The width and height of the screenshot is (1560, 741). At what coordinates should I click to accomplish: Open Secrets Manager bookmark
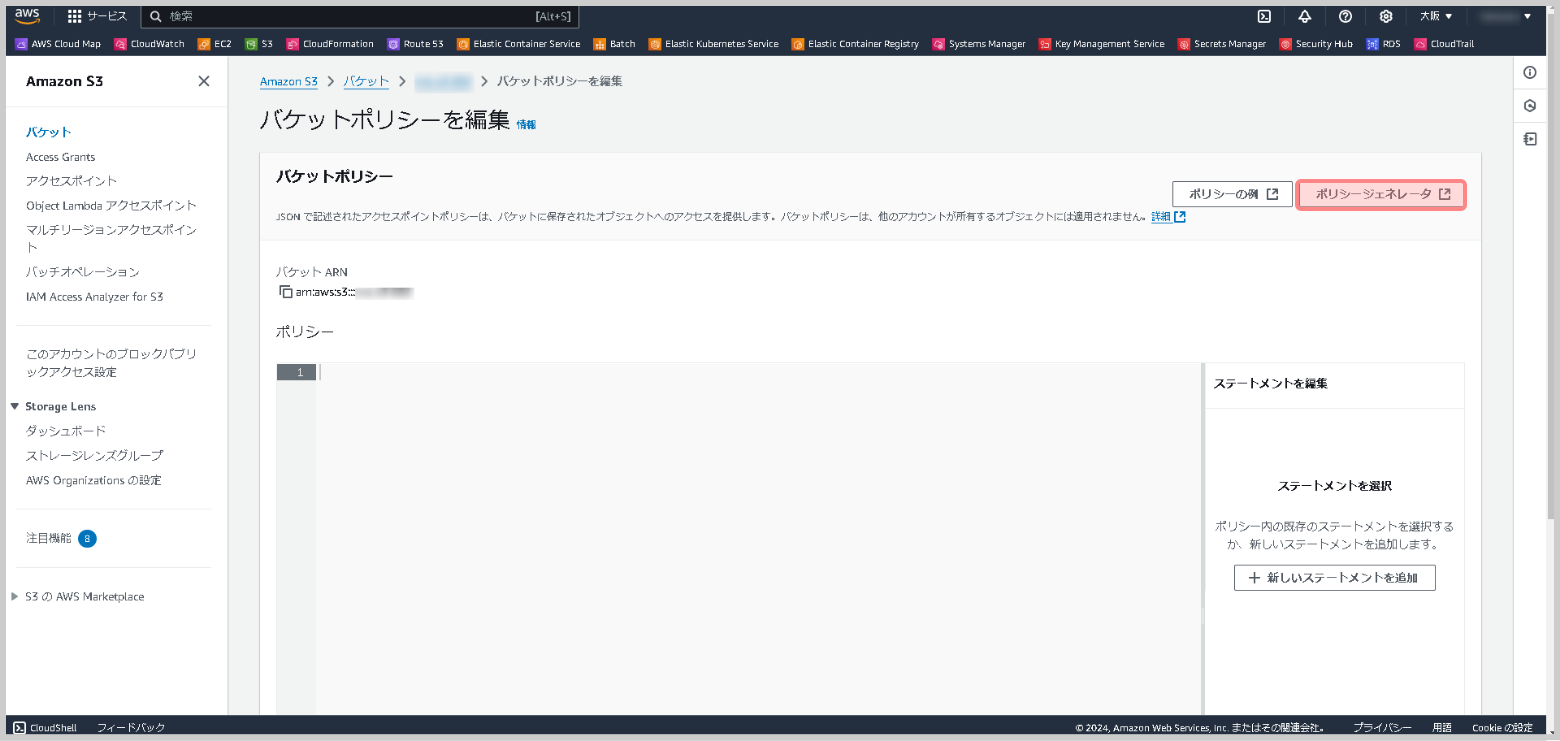pos(1222,44)
